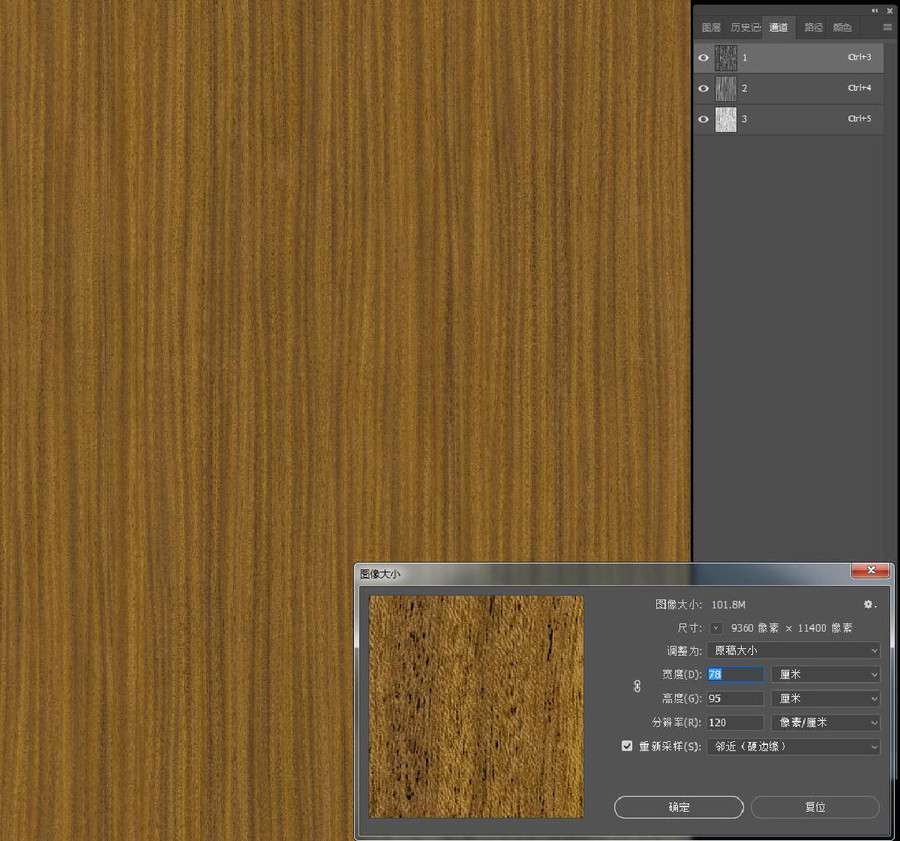
Task: Close the Channels panel group
Action: pyautogui.click(x=890, y=10)
